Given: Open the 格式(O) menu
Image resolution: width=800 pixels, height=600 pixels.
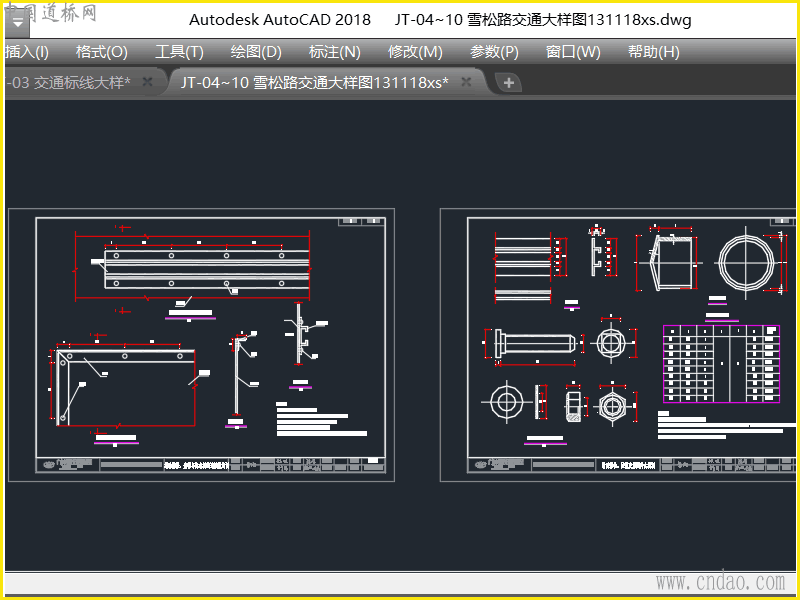Looking at the screenshot, I should coord(102,52).
